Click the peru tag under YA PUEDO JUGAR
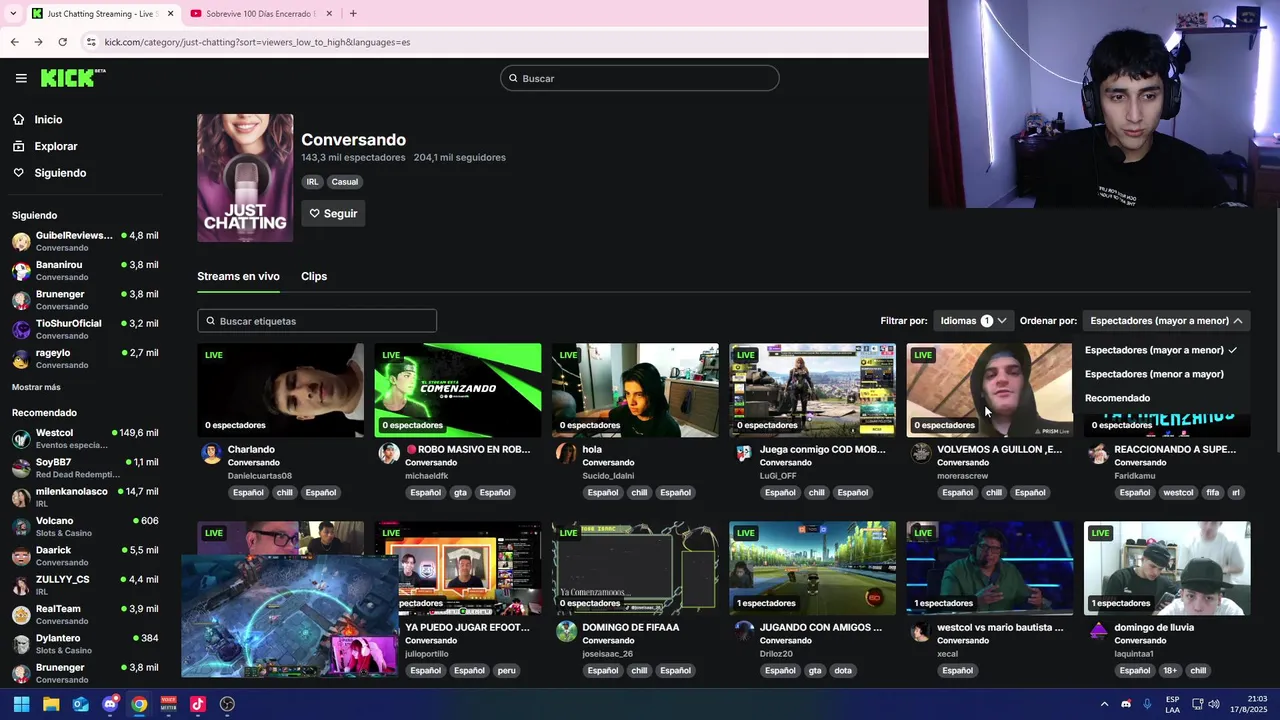 pos(507,670)
